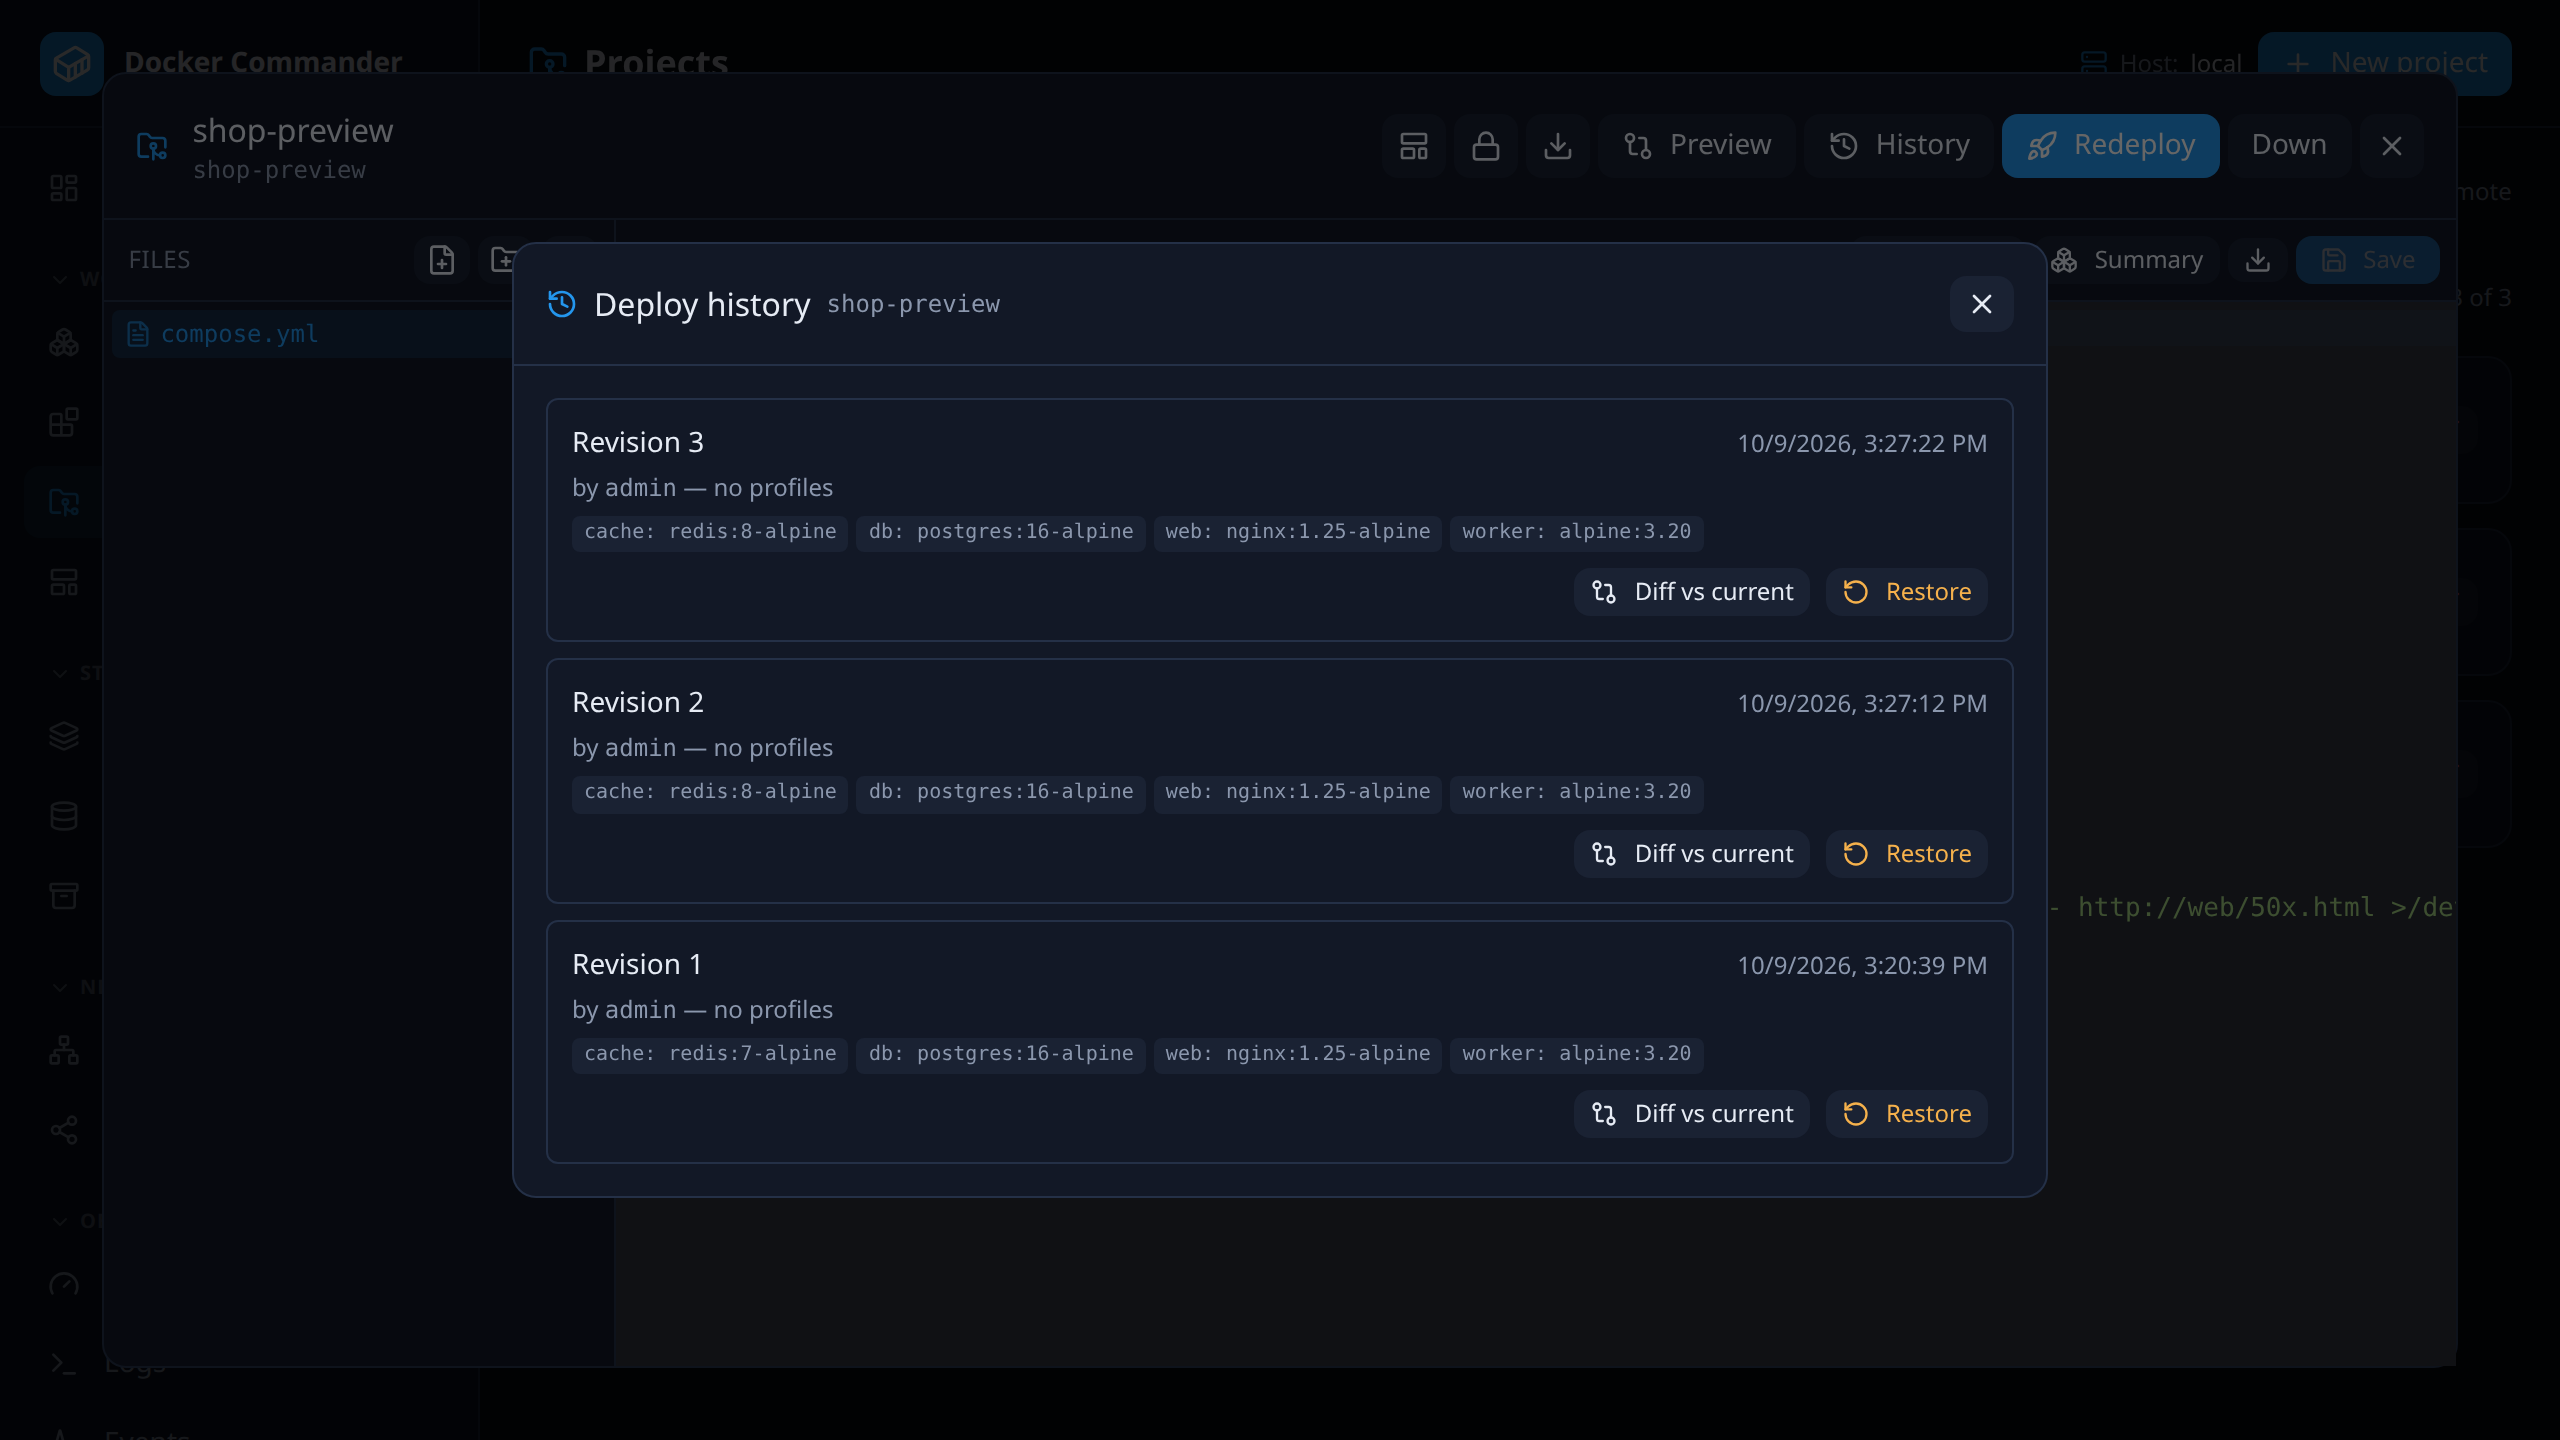2560x1440 pixels.
Task: Click the Deploy history clock icon
Action: (562, 304)
